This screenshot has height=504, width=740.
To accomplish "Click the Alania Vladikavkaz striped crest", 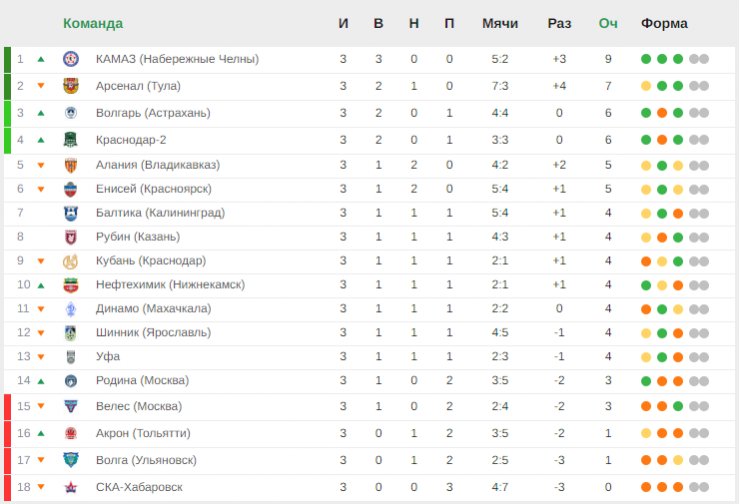I will [71, 165].
